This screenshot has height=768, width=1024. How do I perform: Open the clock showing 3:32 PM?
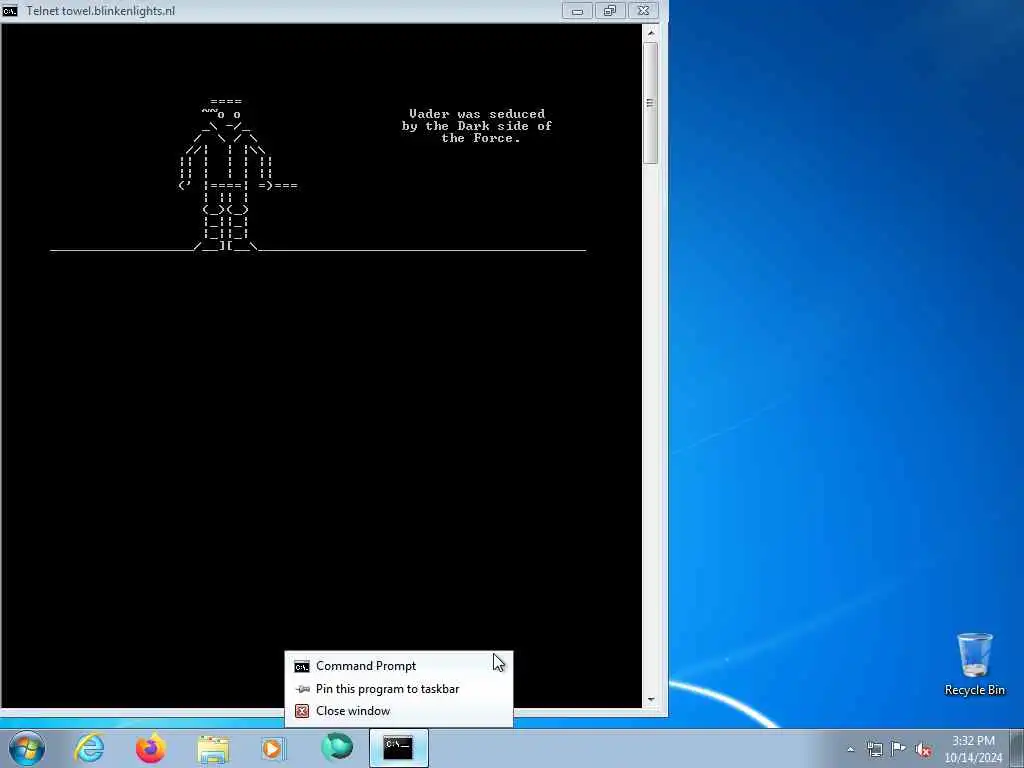tap(973, 749)
